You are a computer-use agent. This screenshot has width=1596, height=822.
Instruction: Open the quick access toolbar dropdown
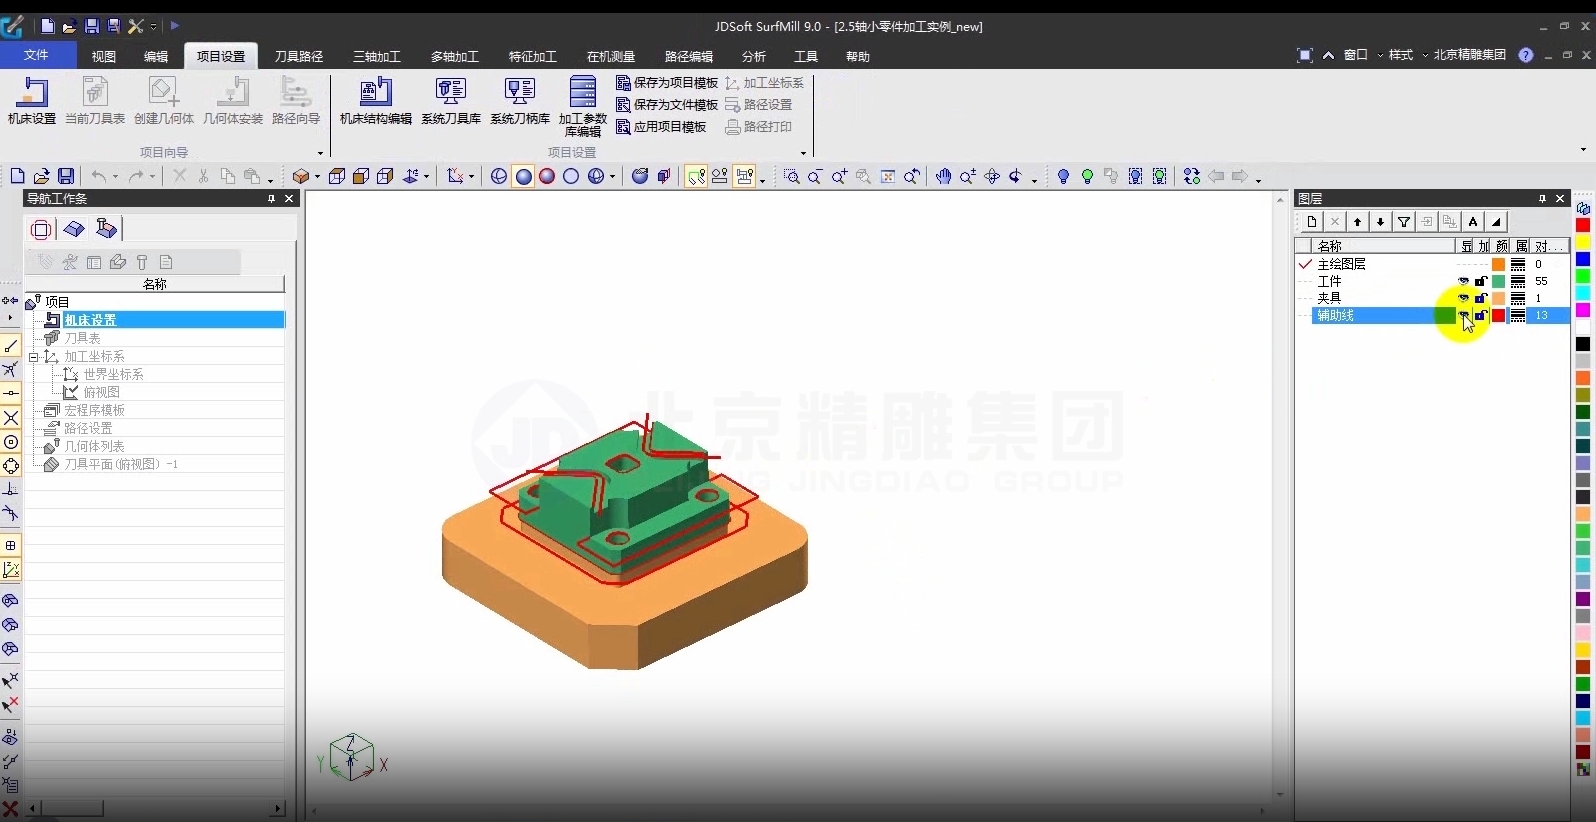153,26
